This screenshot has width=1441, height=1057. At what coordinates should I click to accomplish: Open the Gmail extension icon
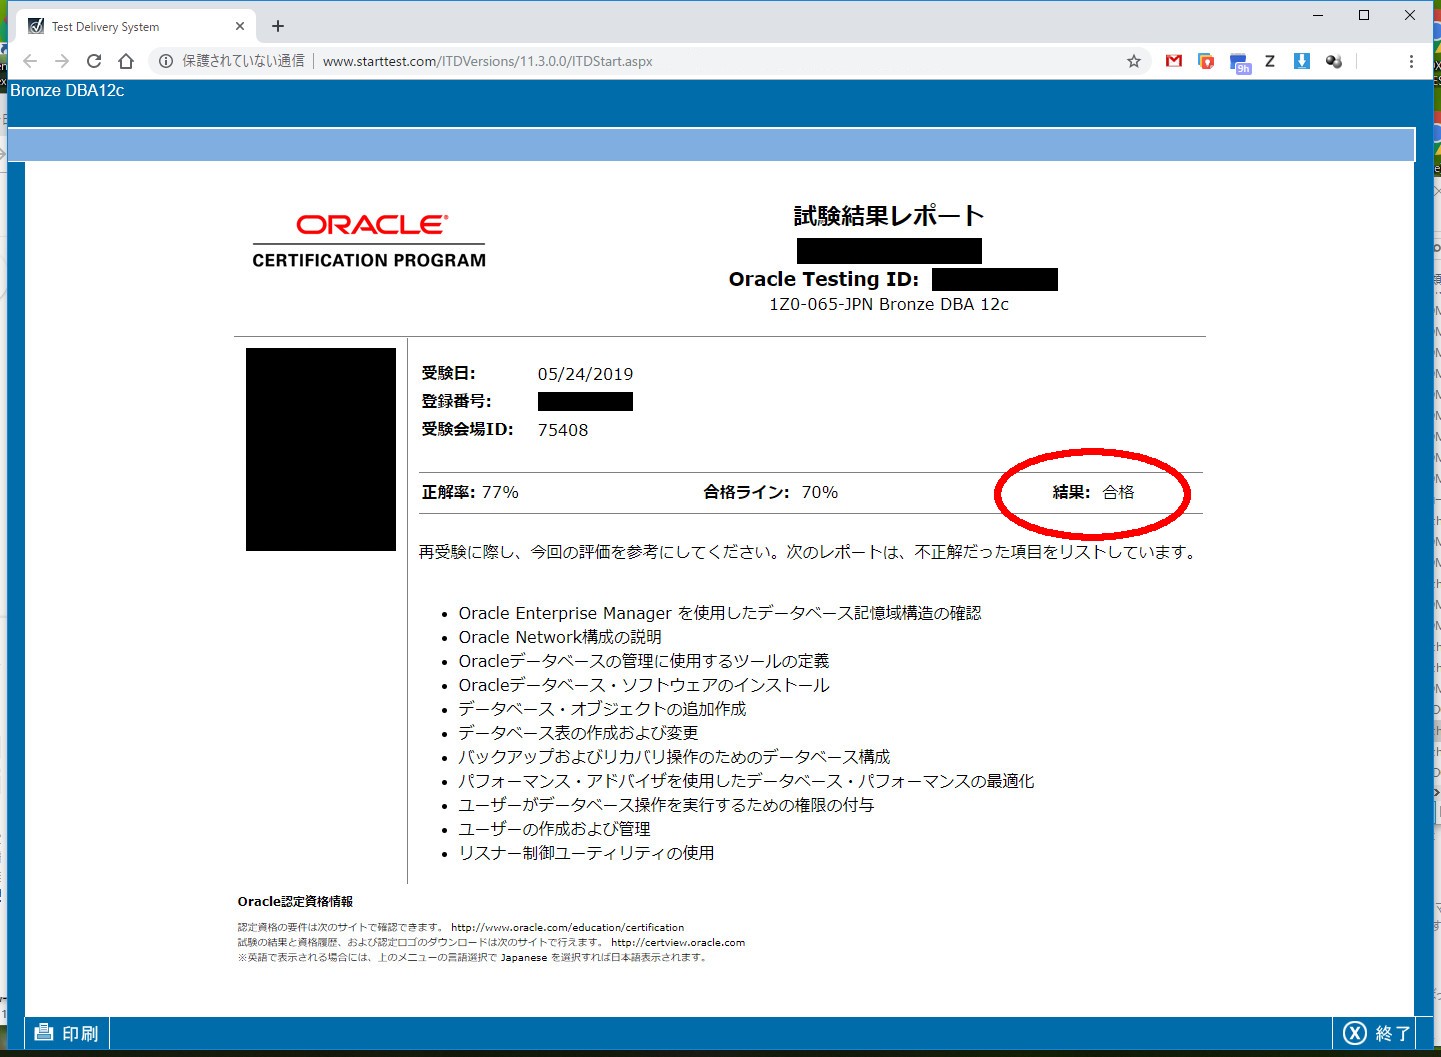pos(1174,61)
